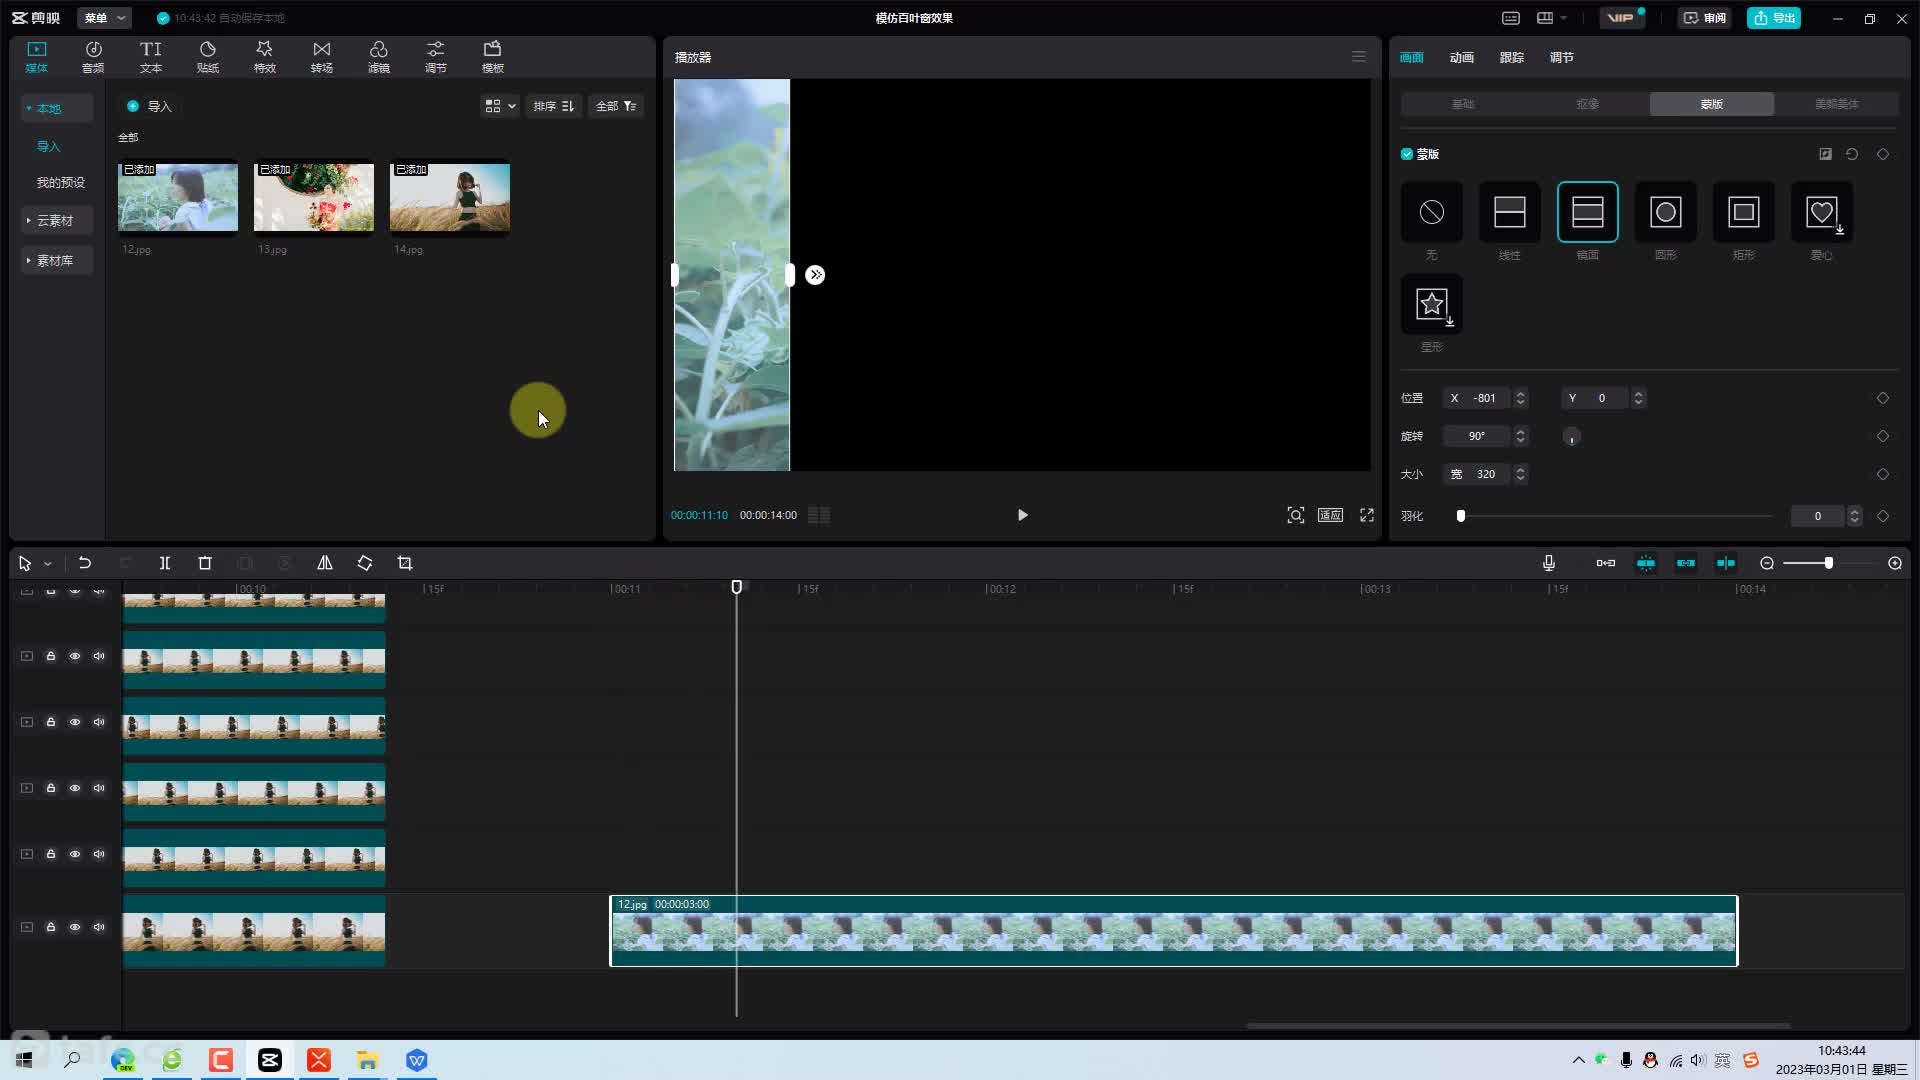Expand the 素材库 material library section

click(x=57, y=260)
